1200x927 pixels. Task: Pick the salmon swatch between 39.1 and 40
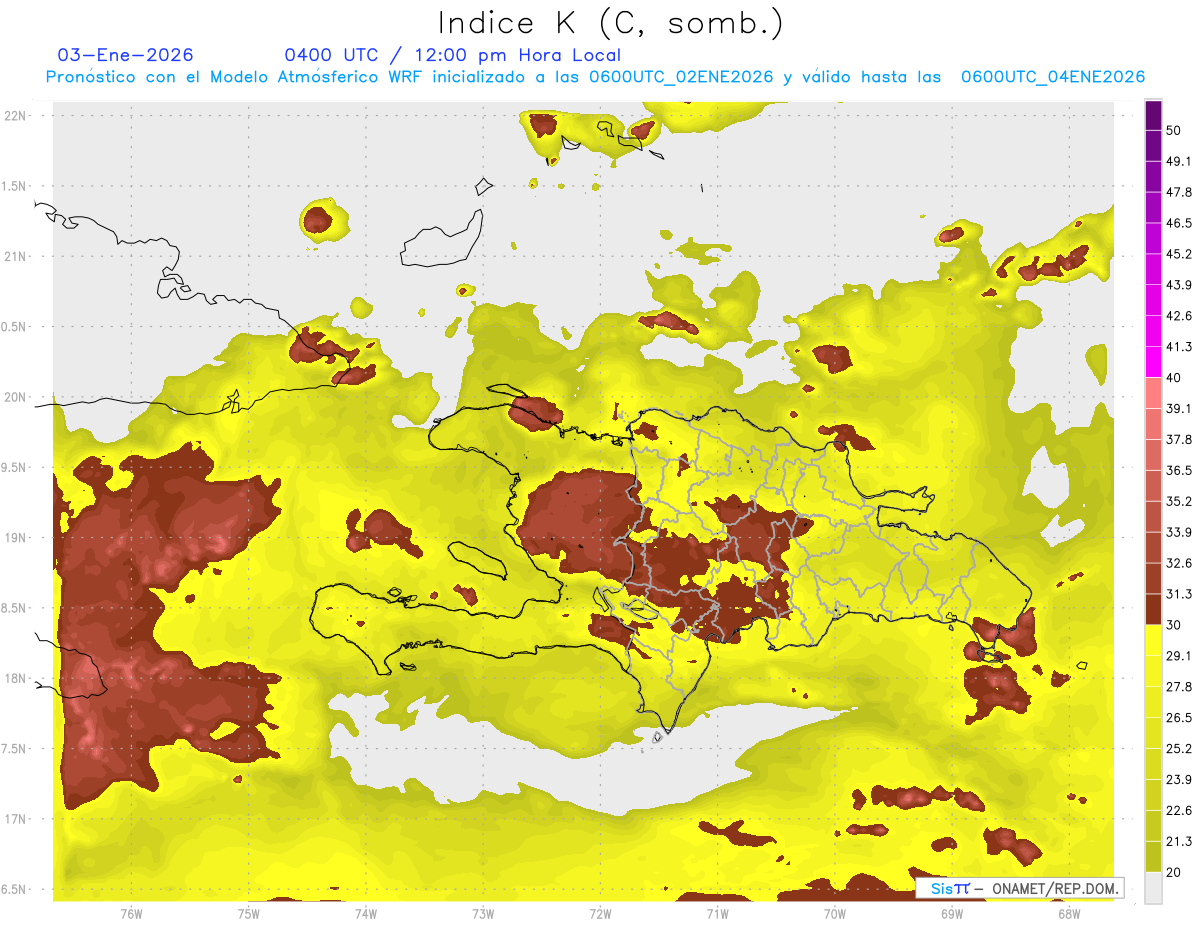tap(1154, 394)
